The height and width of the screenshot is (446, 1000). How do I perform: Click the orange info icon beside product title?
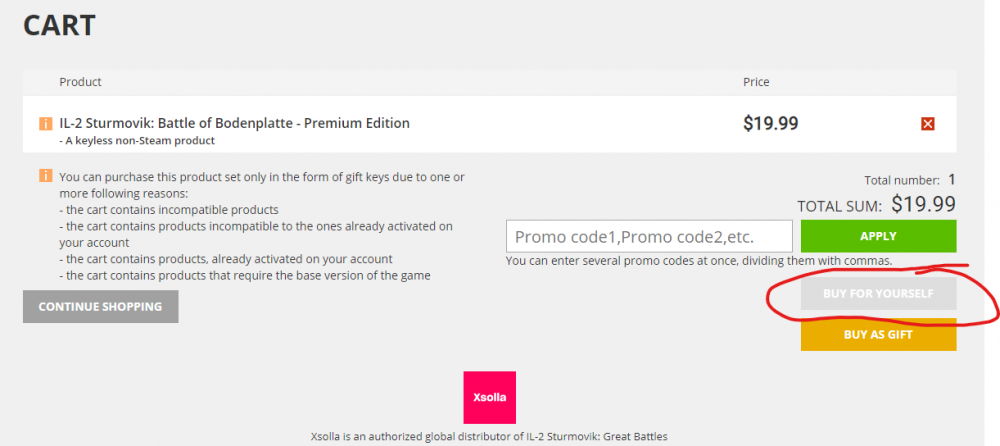pyautogui.click(x=45, y=124)
